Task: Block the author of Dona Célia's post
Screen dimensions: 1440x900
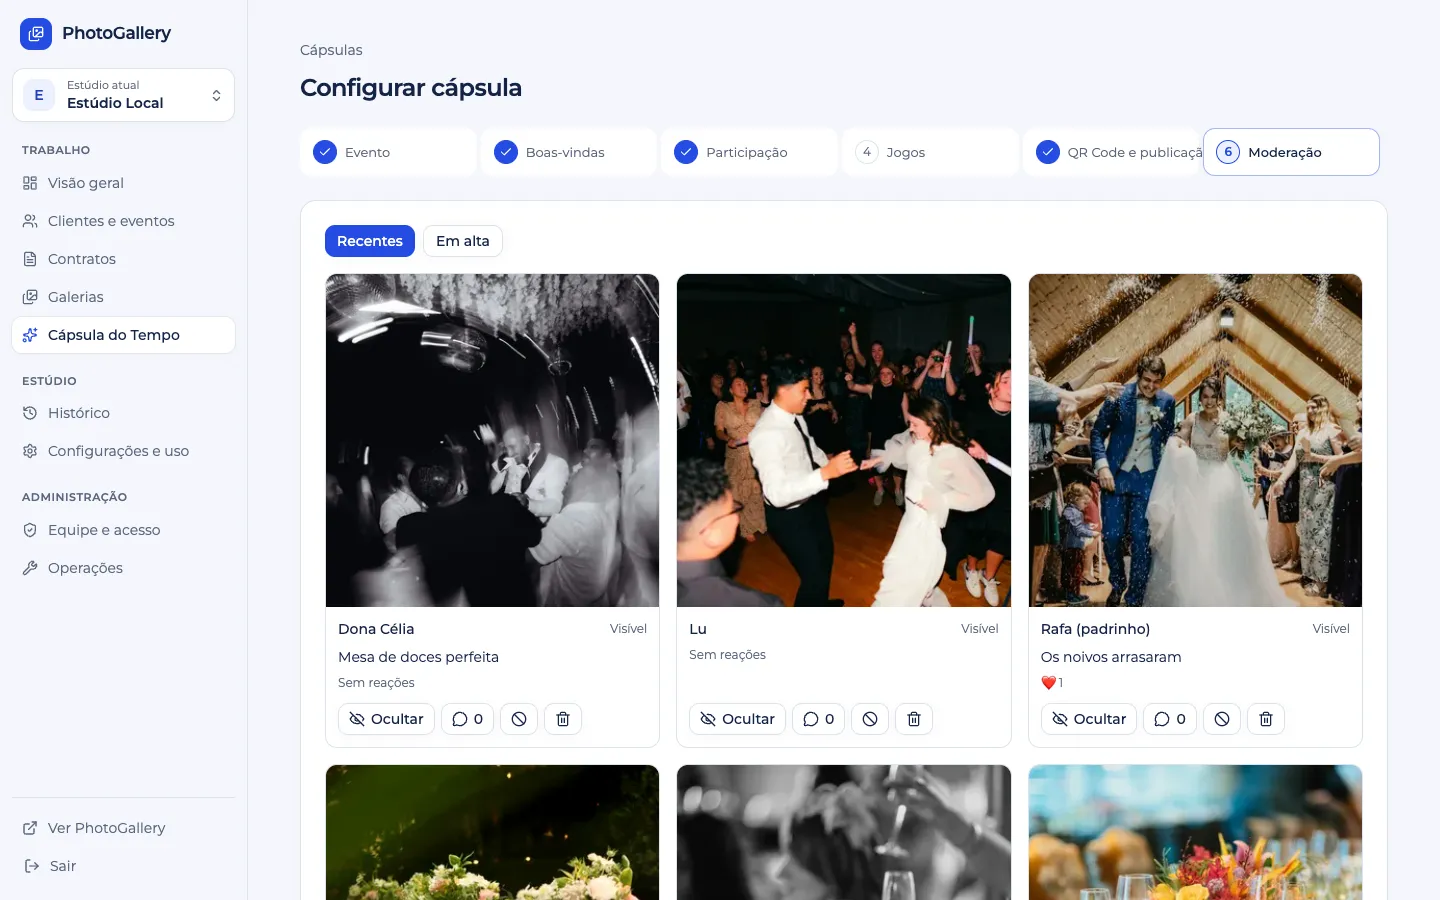Action: pos(519,719)
